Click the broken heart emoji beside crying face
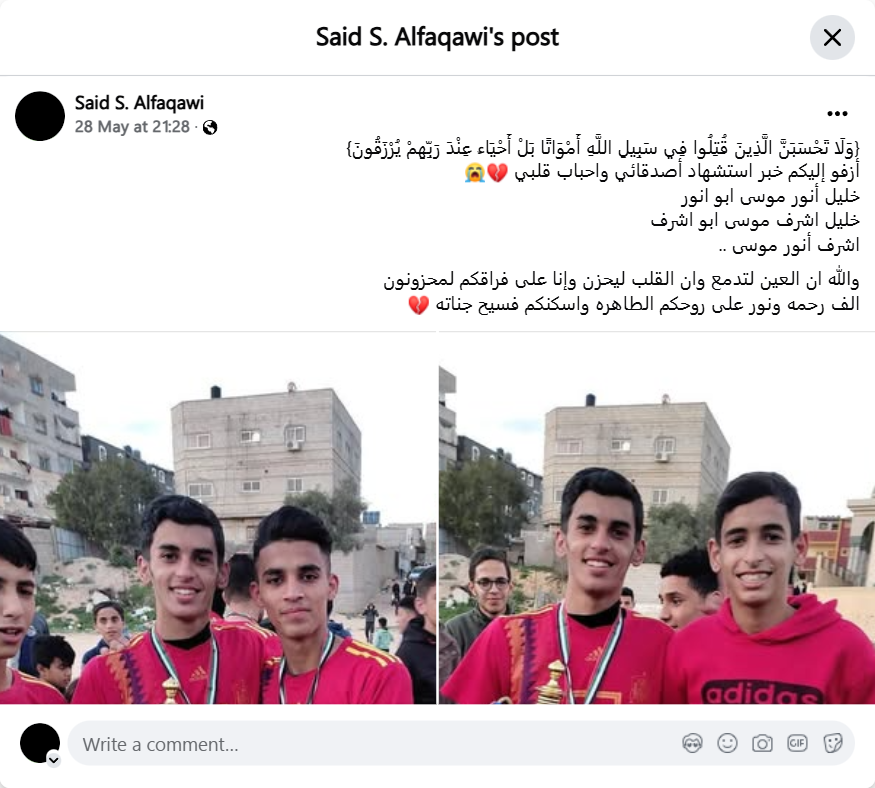875x788 pixels. tap(497, 173)
